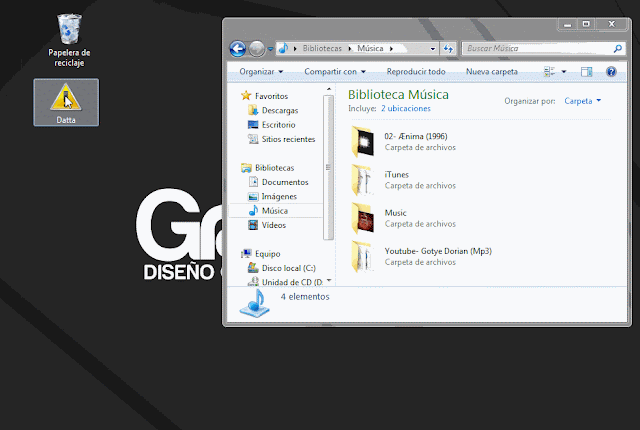Click the magnifier search icon
Image resolution: width=640 pixels, height=430 pixels.
tap(618, 49)
